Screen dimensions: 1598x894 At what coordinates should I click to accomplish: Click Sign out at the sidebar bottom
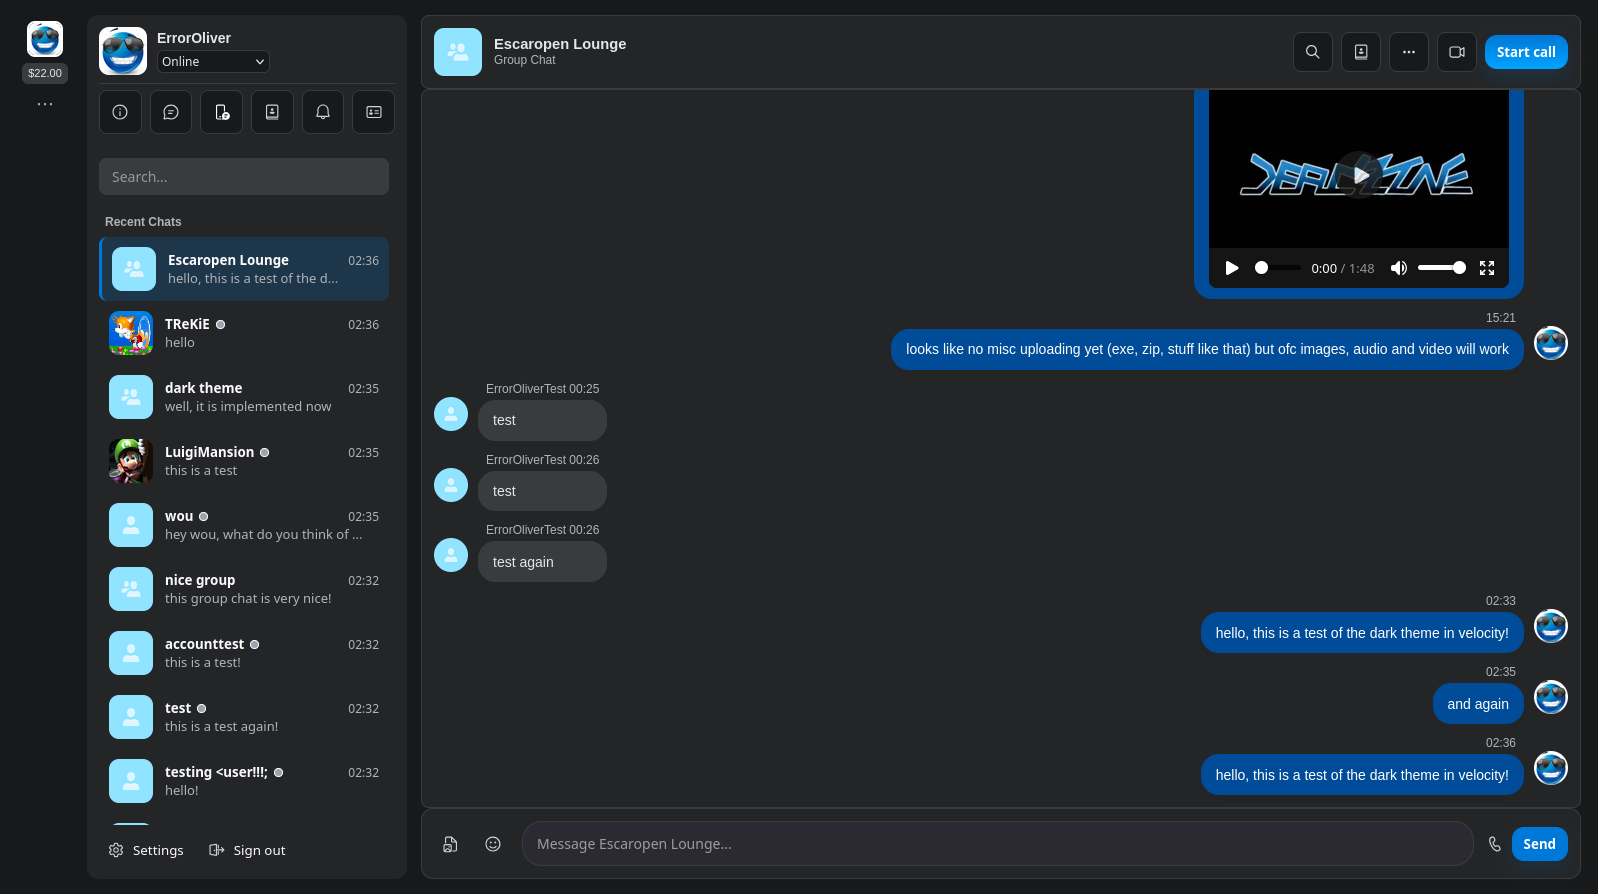pos(247,850)
